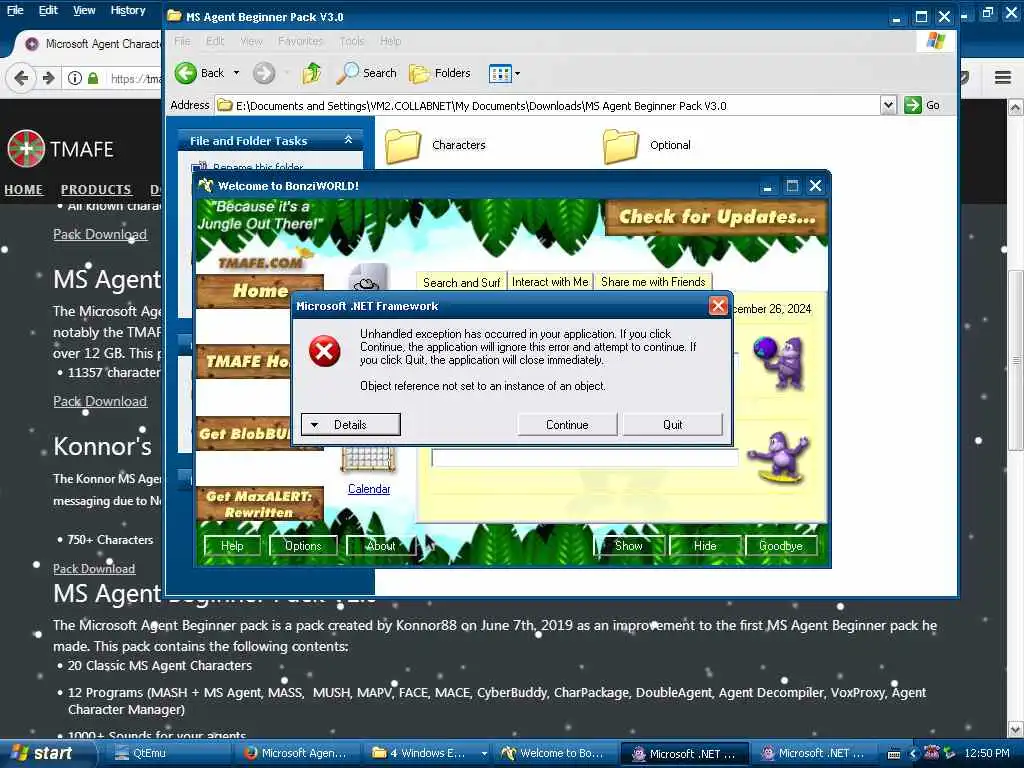Open the Share me with Friends tab
1024x768 pixels.
[653, 281]
